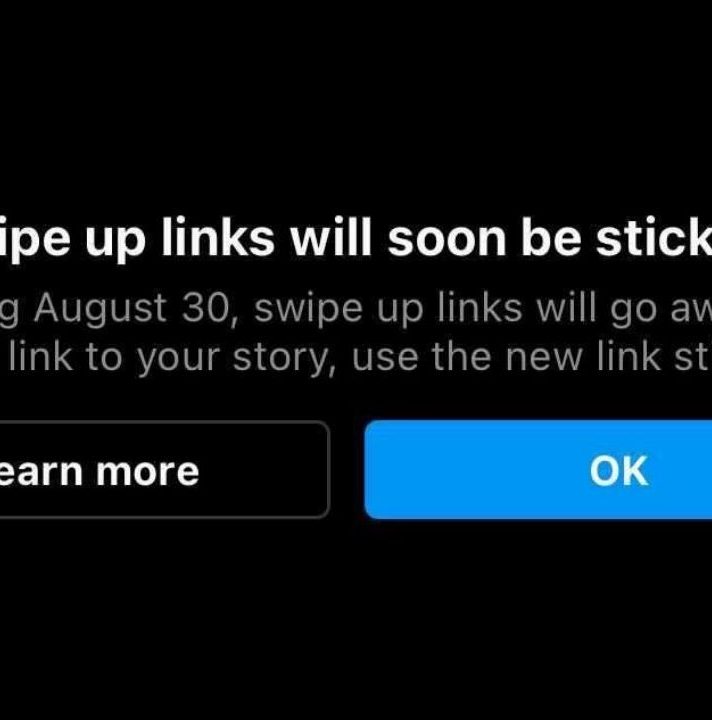Select the word 'August' in the description
712x720 pixels.
point(100,310)
